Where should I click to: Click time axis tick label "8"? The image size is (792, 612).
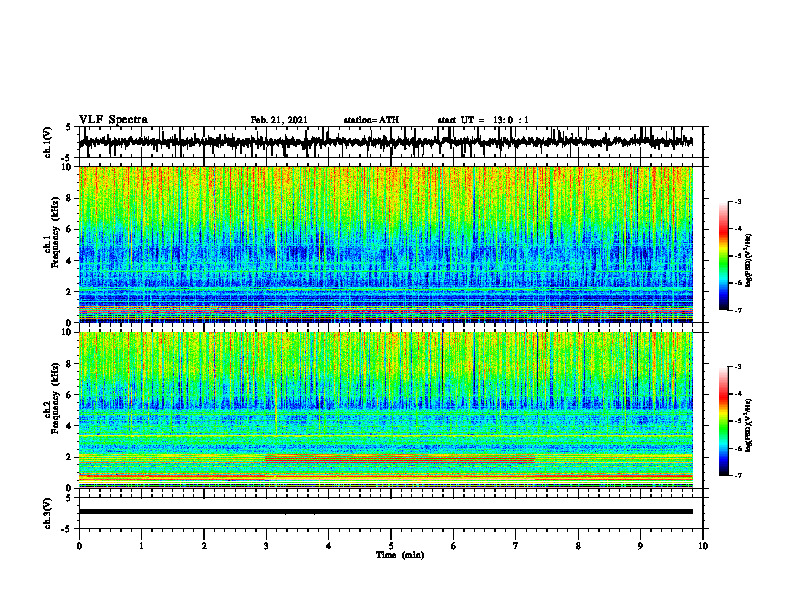(x=578, y=546)
